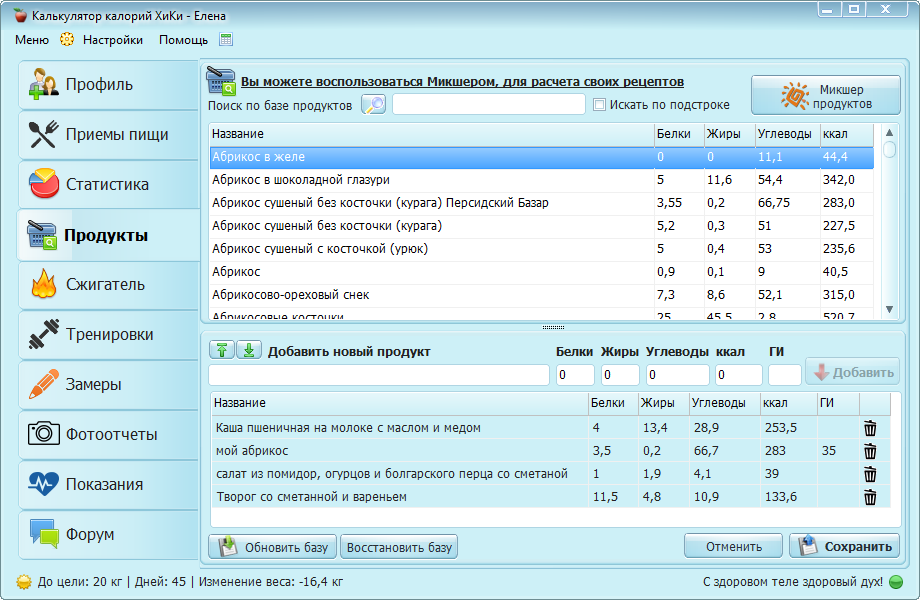
Task: Open the Микшер продуктов tool
Action: click(x=825, y=96)
